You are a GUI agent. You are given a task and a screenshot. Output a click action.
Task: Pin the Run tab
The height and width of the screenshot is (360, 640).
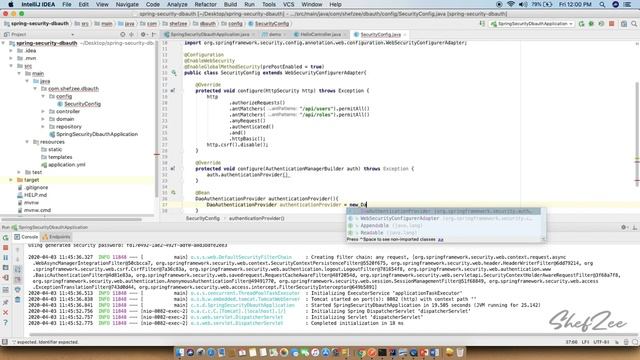point(6,302)
